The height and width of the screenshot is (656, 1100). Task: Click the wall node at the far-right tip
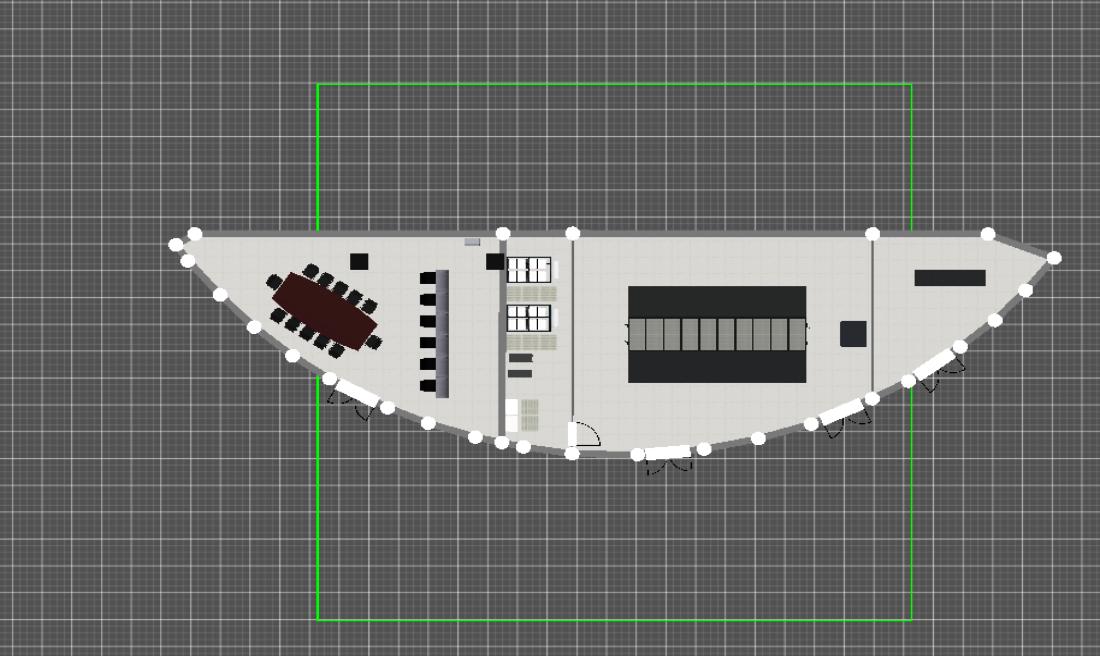[x=1054, y=258]
